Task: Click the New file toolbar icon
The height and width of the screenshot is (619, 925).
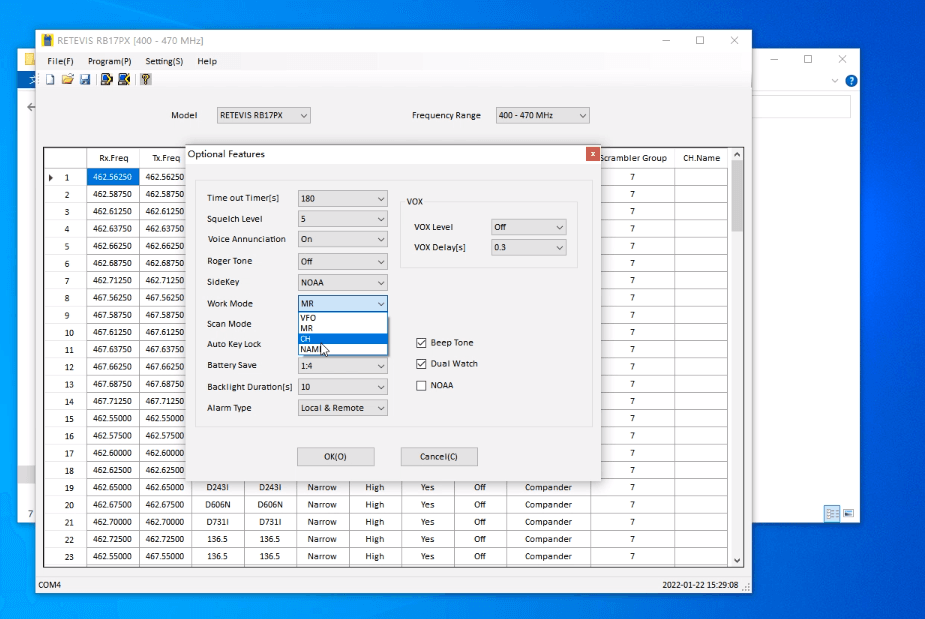Action: click(49, 79)
